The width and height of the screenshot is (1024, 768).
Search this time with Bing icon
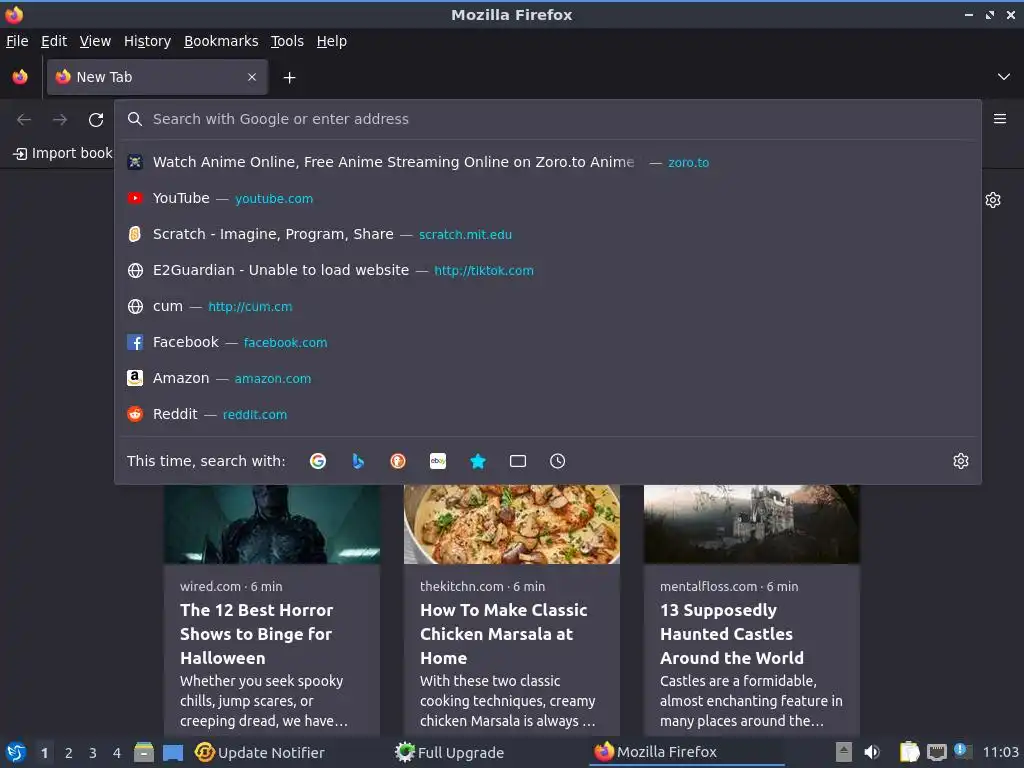tap(358, 461)
